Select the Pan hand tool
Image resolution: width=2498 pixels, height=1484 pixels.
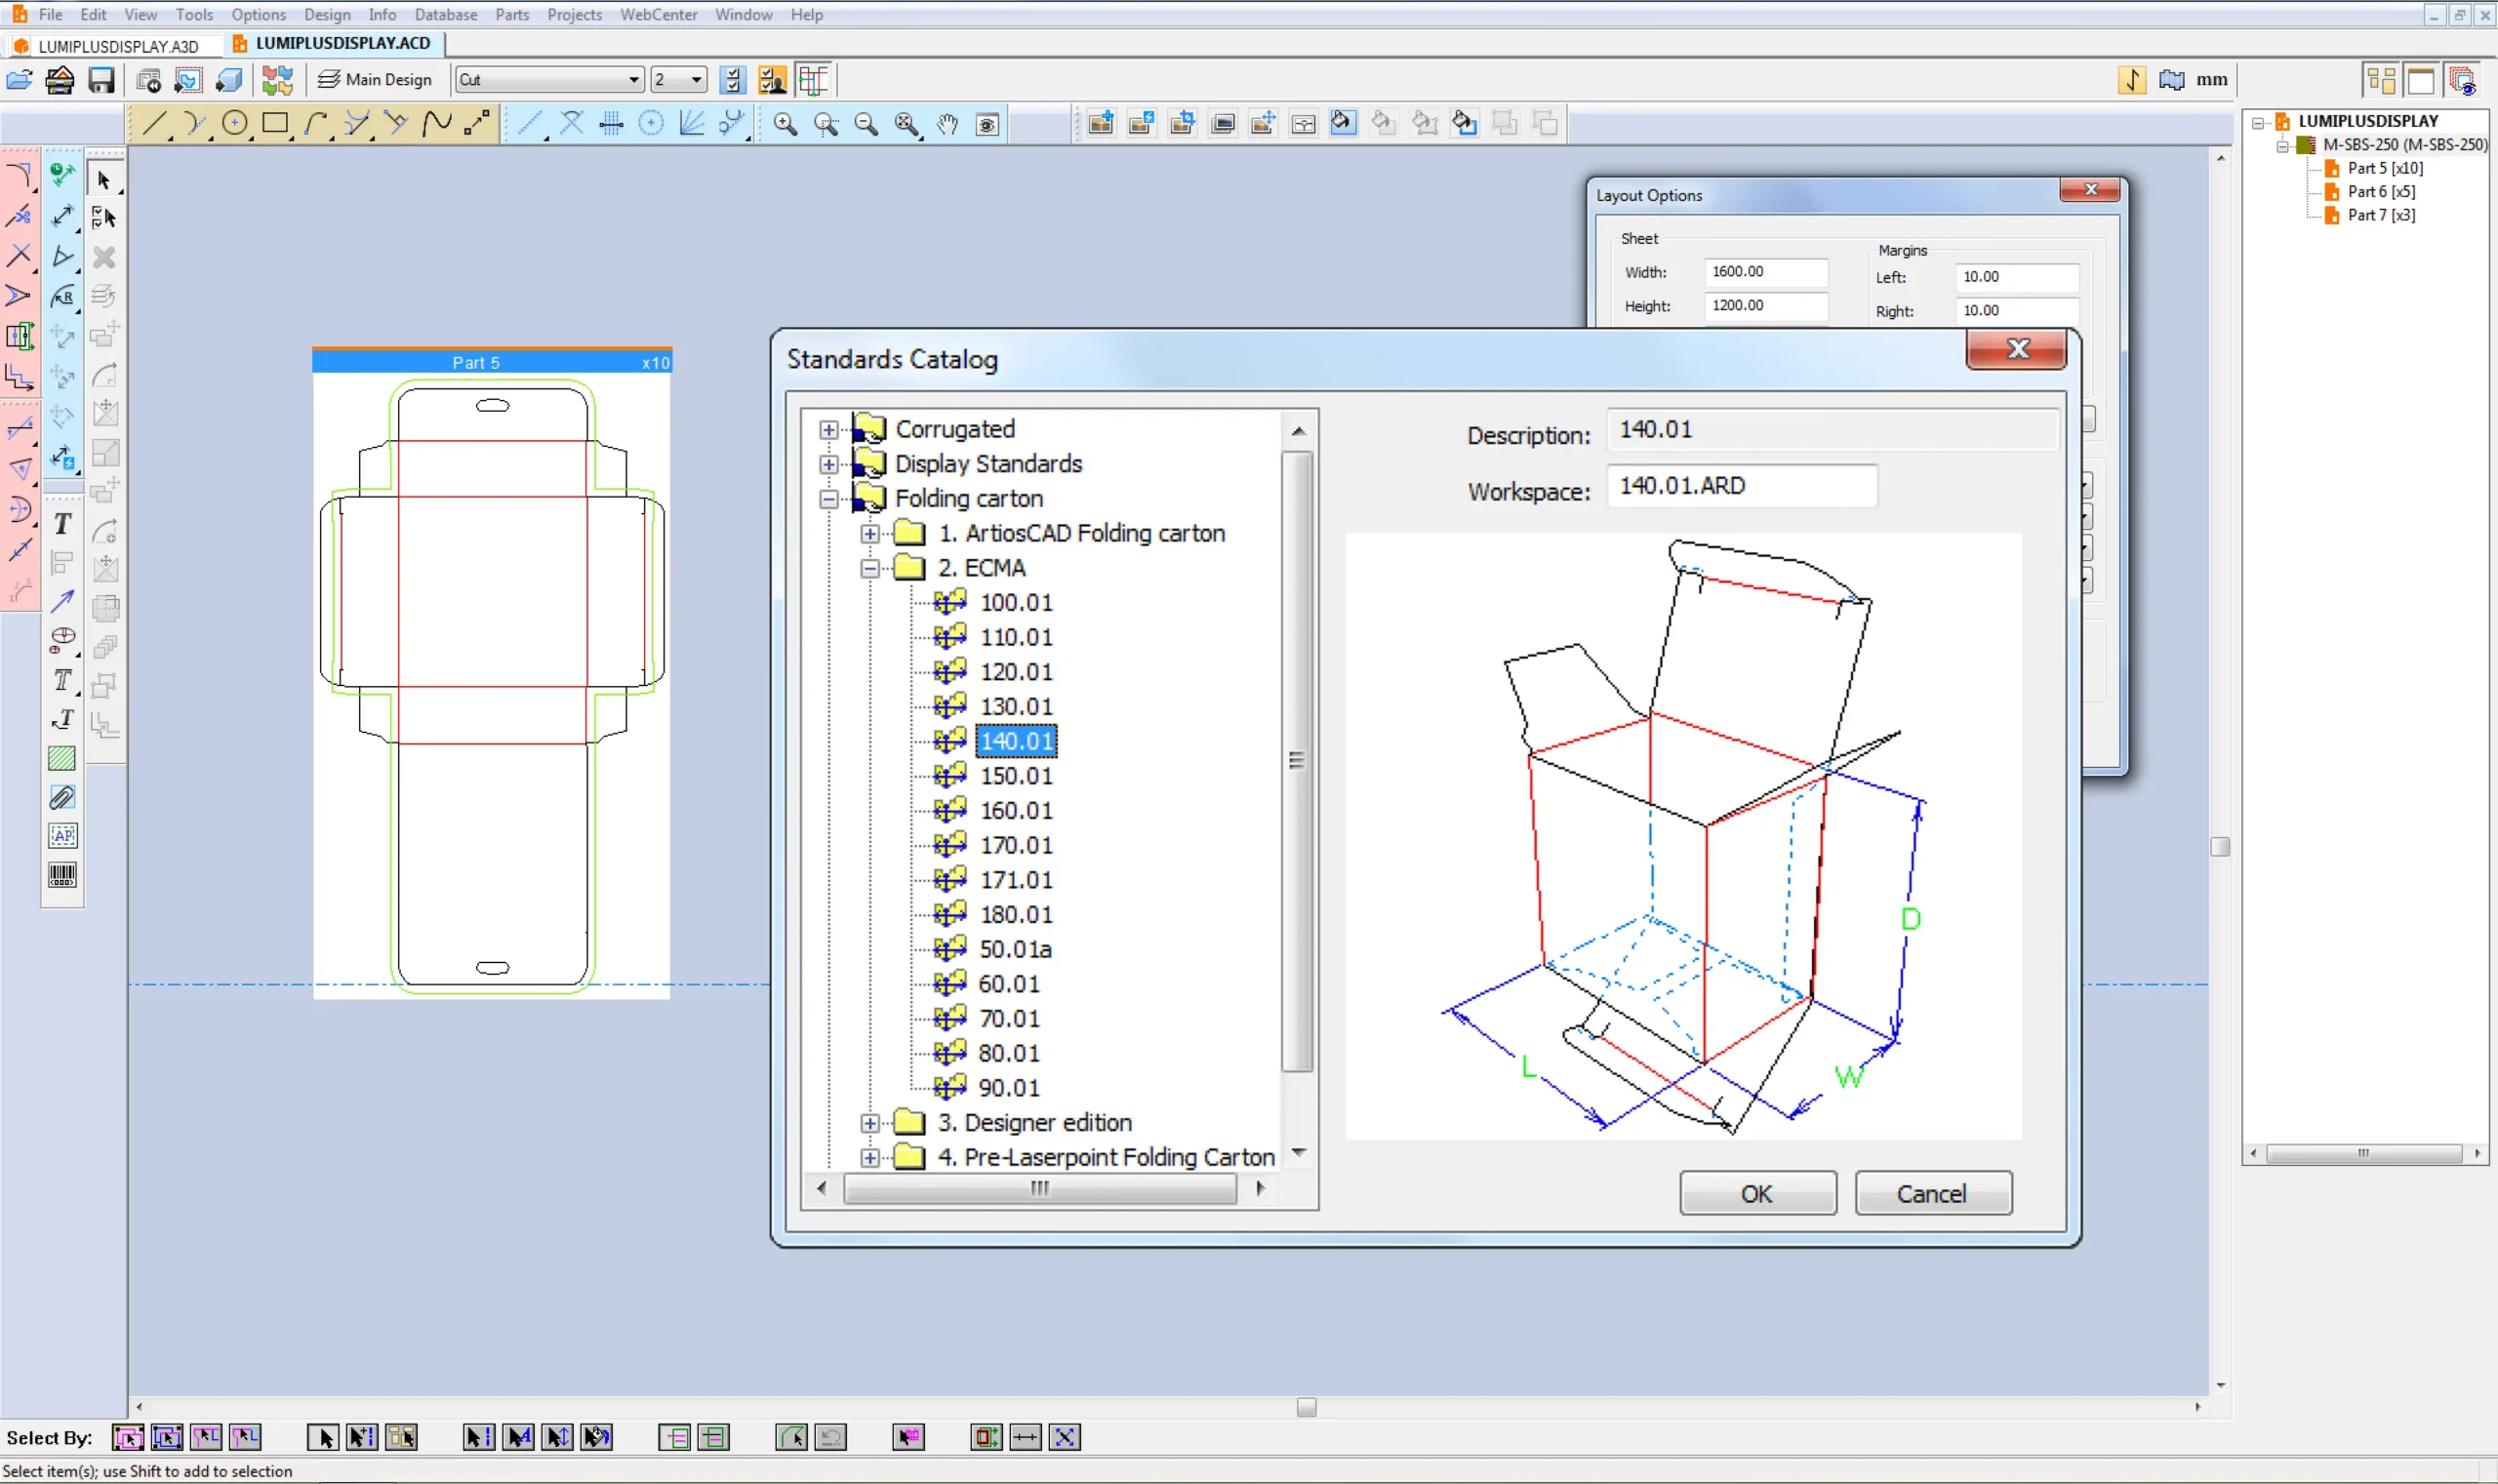(x=946, y=123)
